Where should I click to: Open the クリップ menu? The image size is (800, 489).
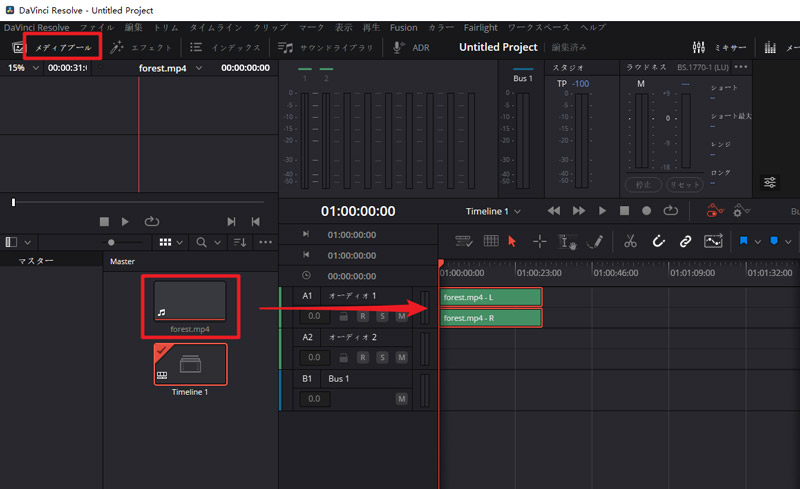click(270, 28)
